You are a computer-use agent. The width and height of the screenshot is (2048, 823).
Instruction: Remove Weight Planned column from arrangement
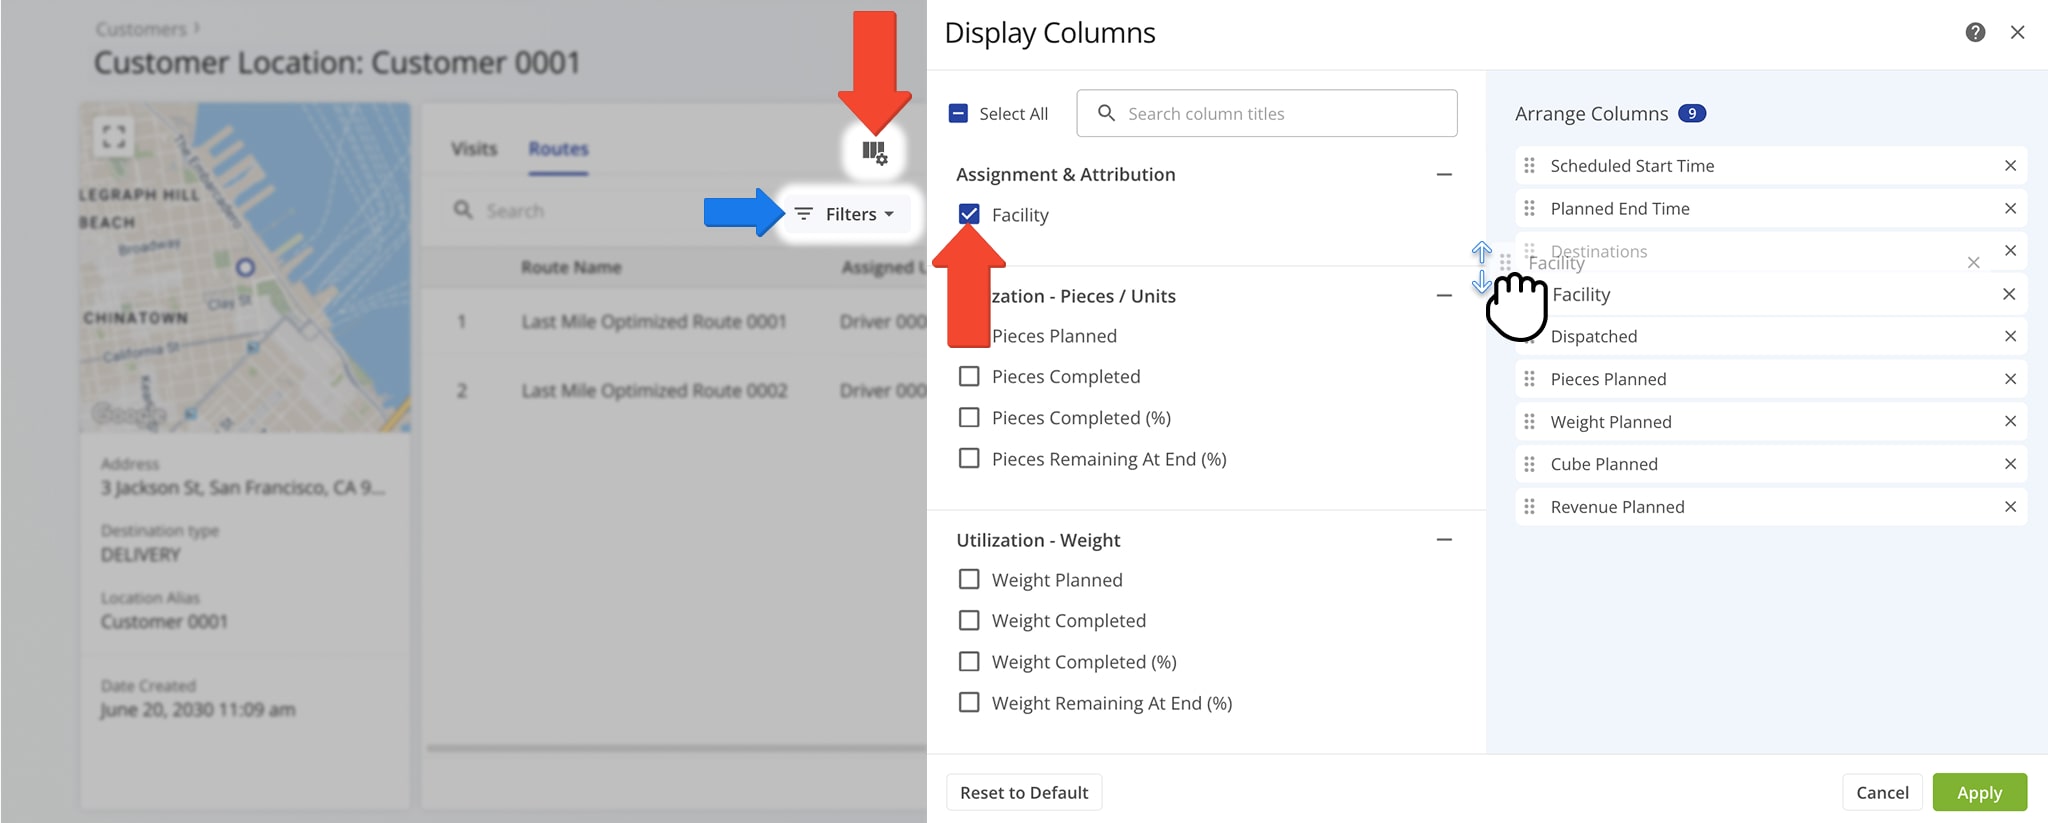pyautogui.click(x=2010, y=421)
